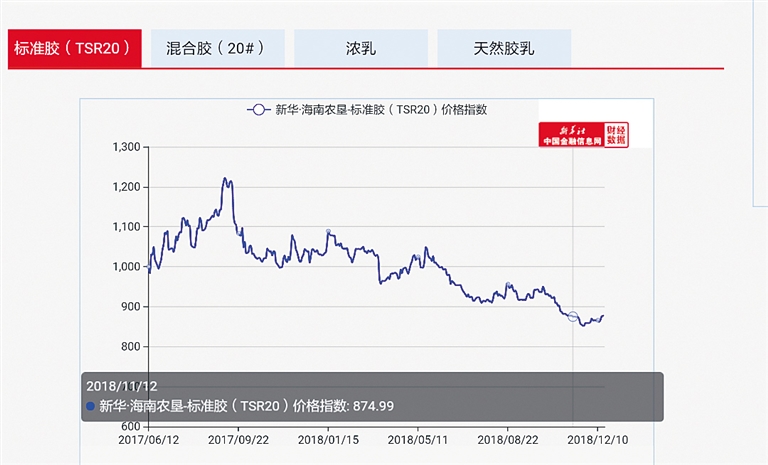768x465 pixels.
Task: Click the 财经数据 badge
Action: (617, 136)
